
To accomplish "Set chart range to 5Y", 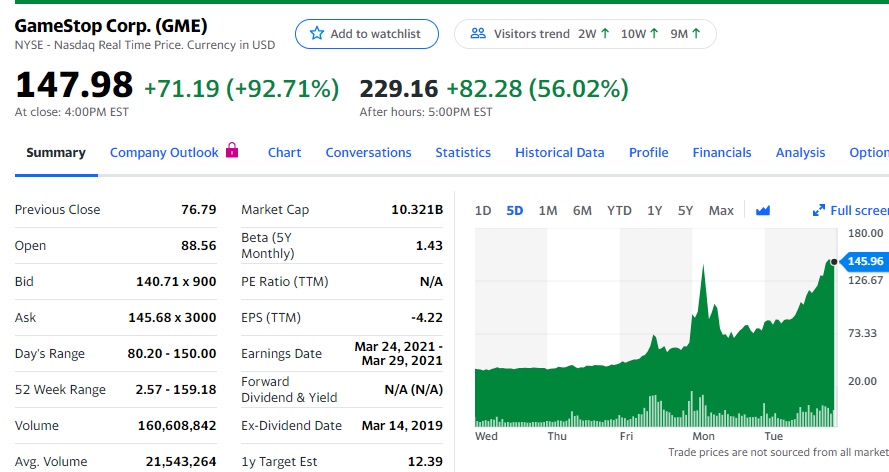I will click(685, 211).
